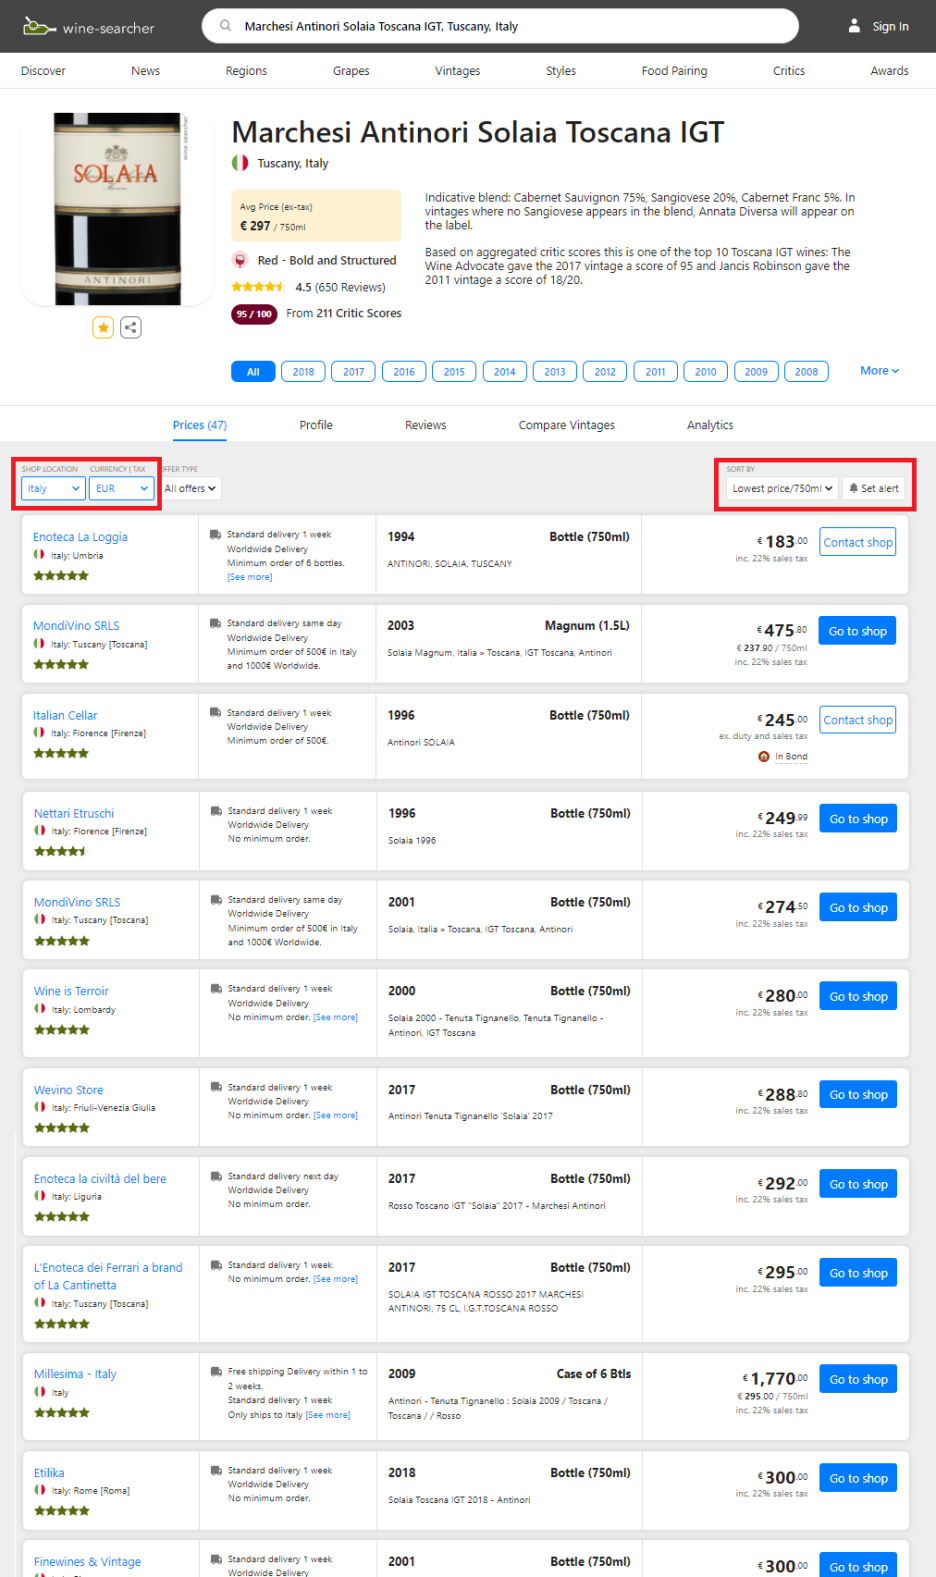Switch to the Profile tab
This screenshot has height=1577, width=936.
pos(316,425)
